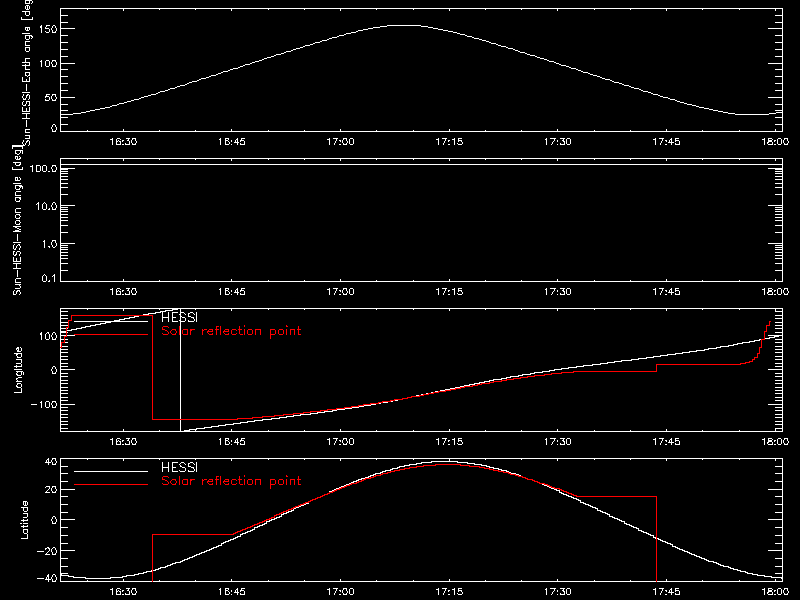Click red legend line sample in Longitude plot

click(111, 335)
